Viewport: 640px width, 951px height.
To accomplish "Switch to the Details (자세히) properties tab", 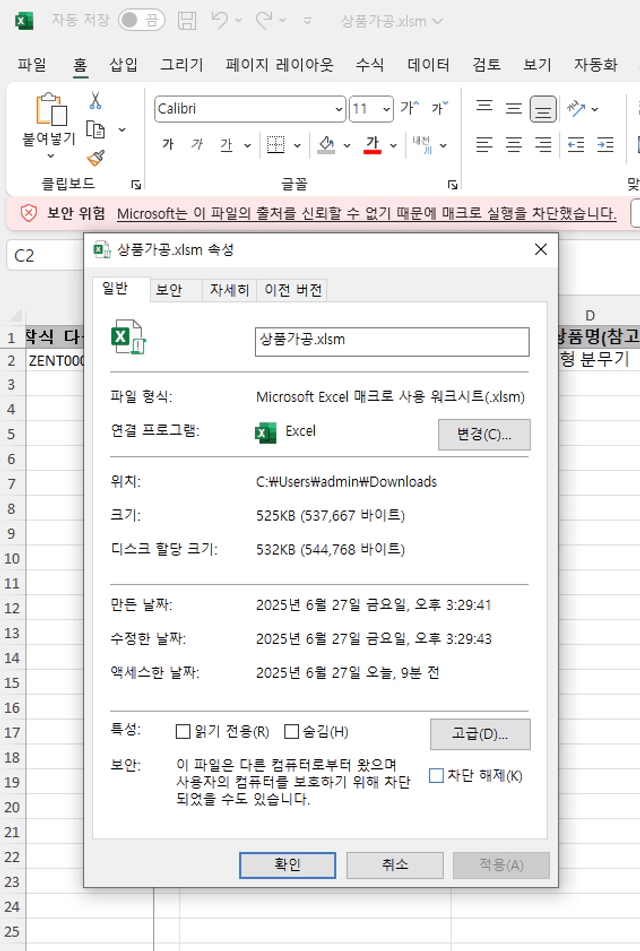I will 229,290.
